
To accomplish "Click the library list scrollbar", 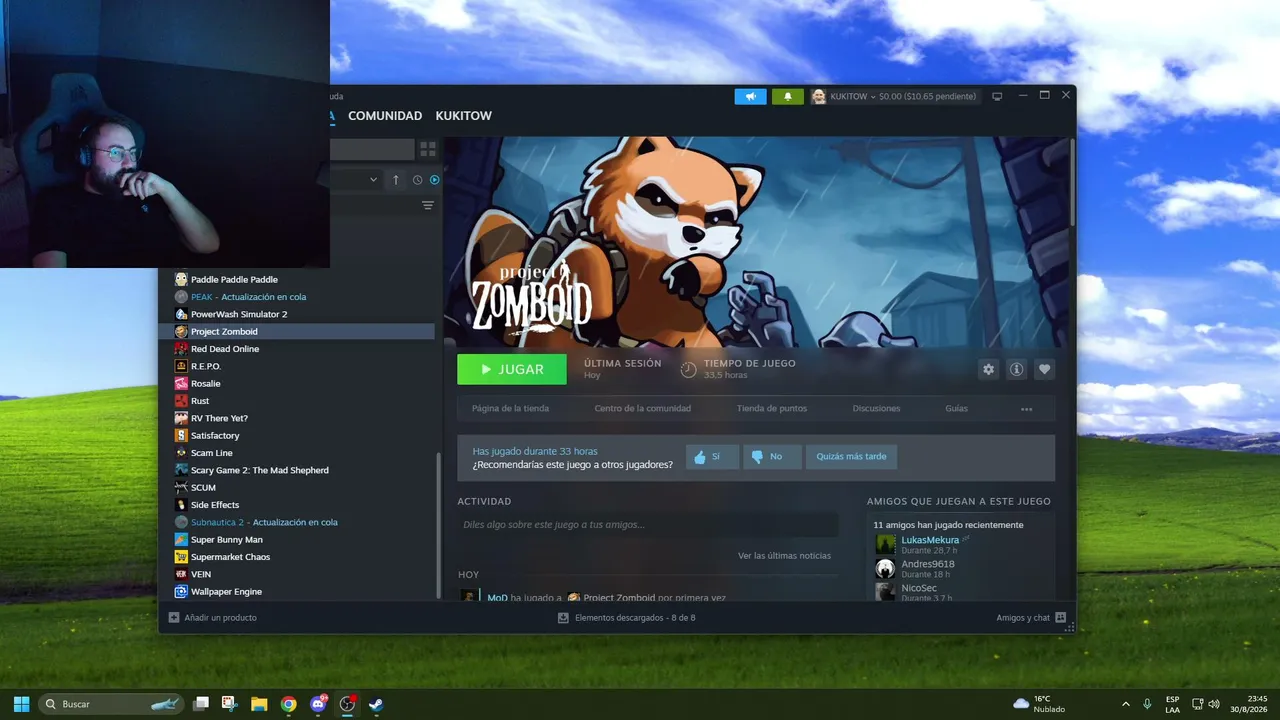I will (x=439, y=525).
